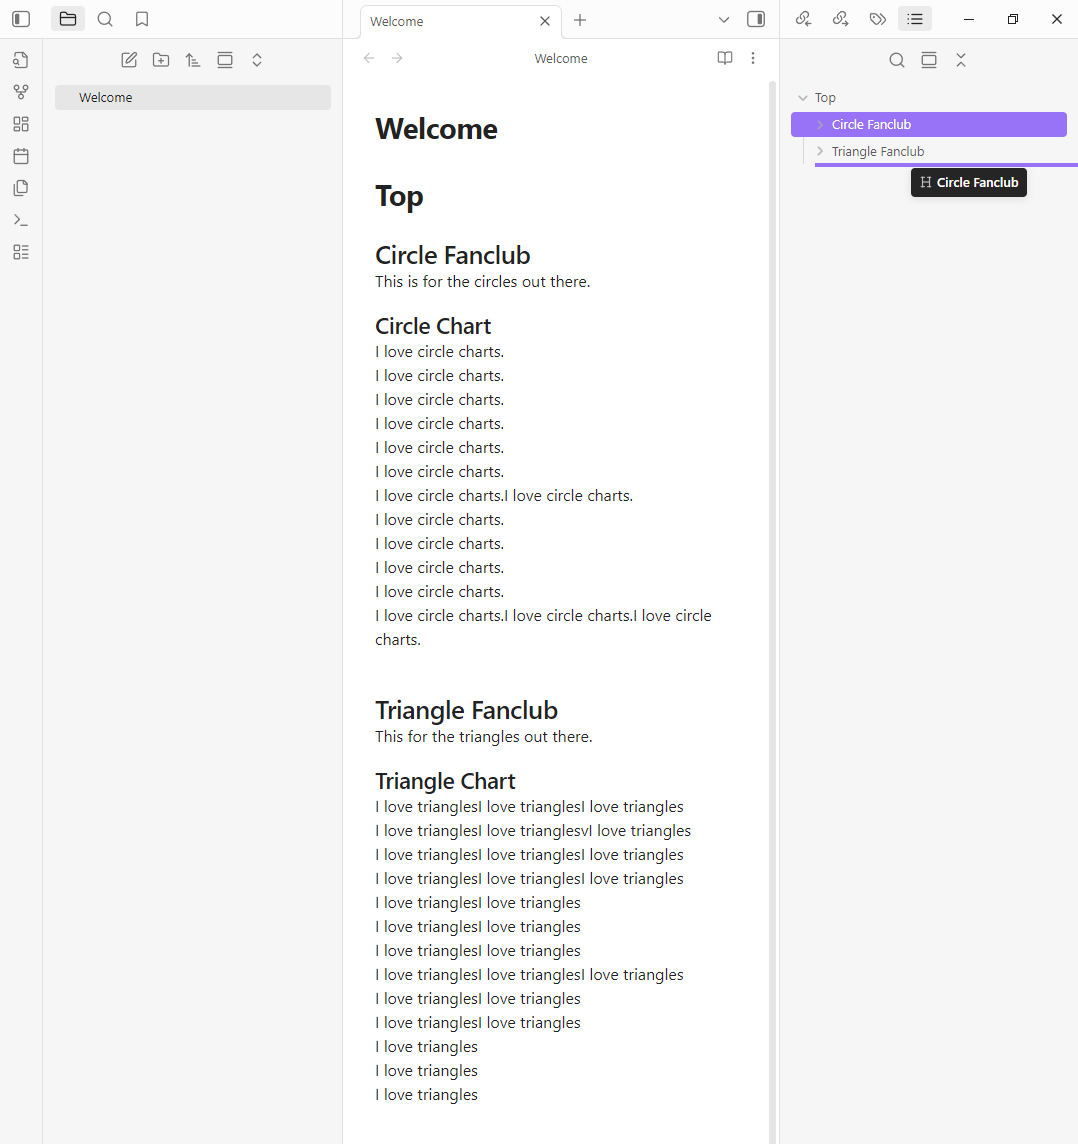Click the search icon in outline pane
This screenshot has width=1078, height=1144.
point(897,60)
